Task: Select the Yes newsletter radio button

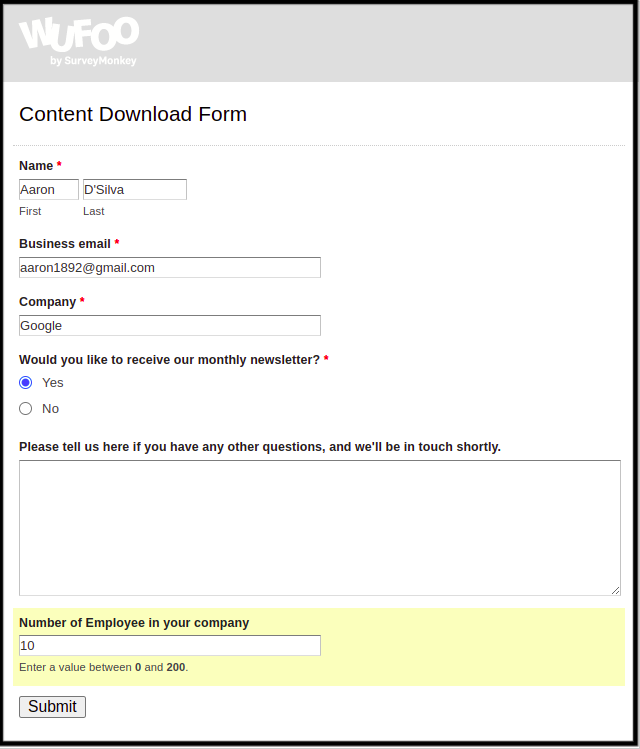Action: (x=26, y=383)
